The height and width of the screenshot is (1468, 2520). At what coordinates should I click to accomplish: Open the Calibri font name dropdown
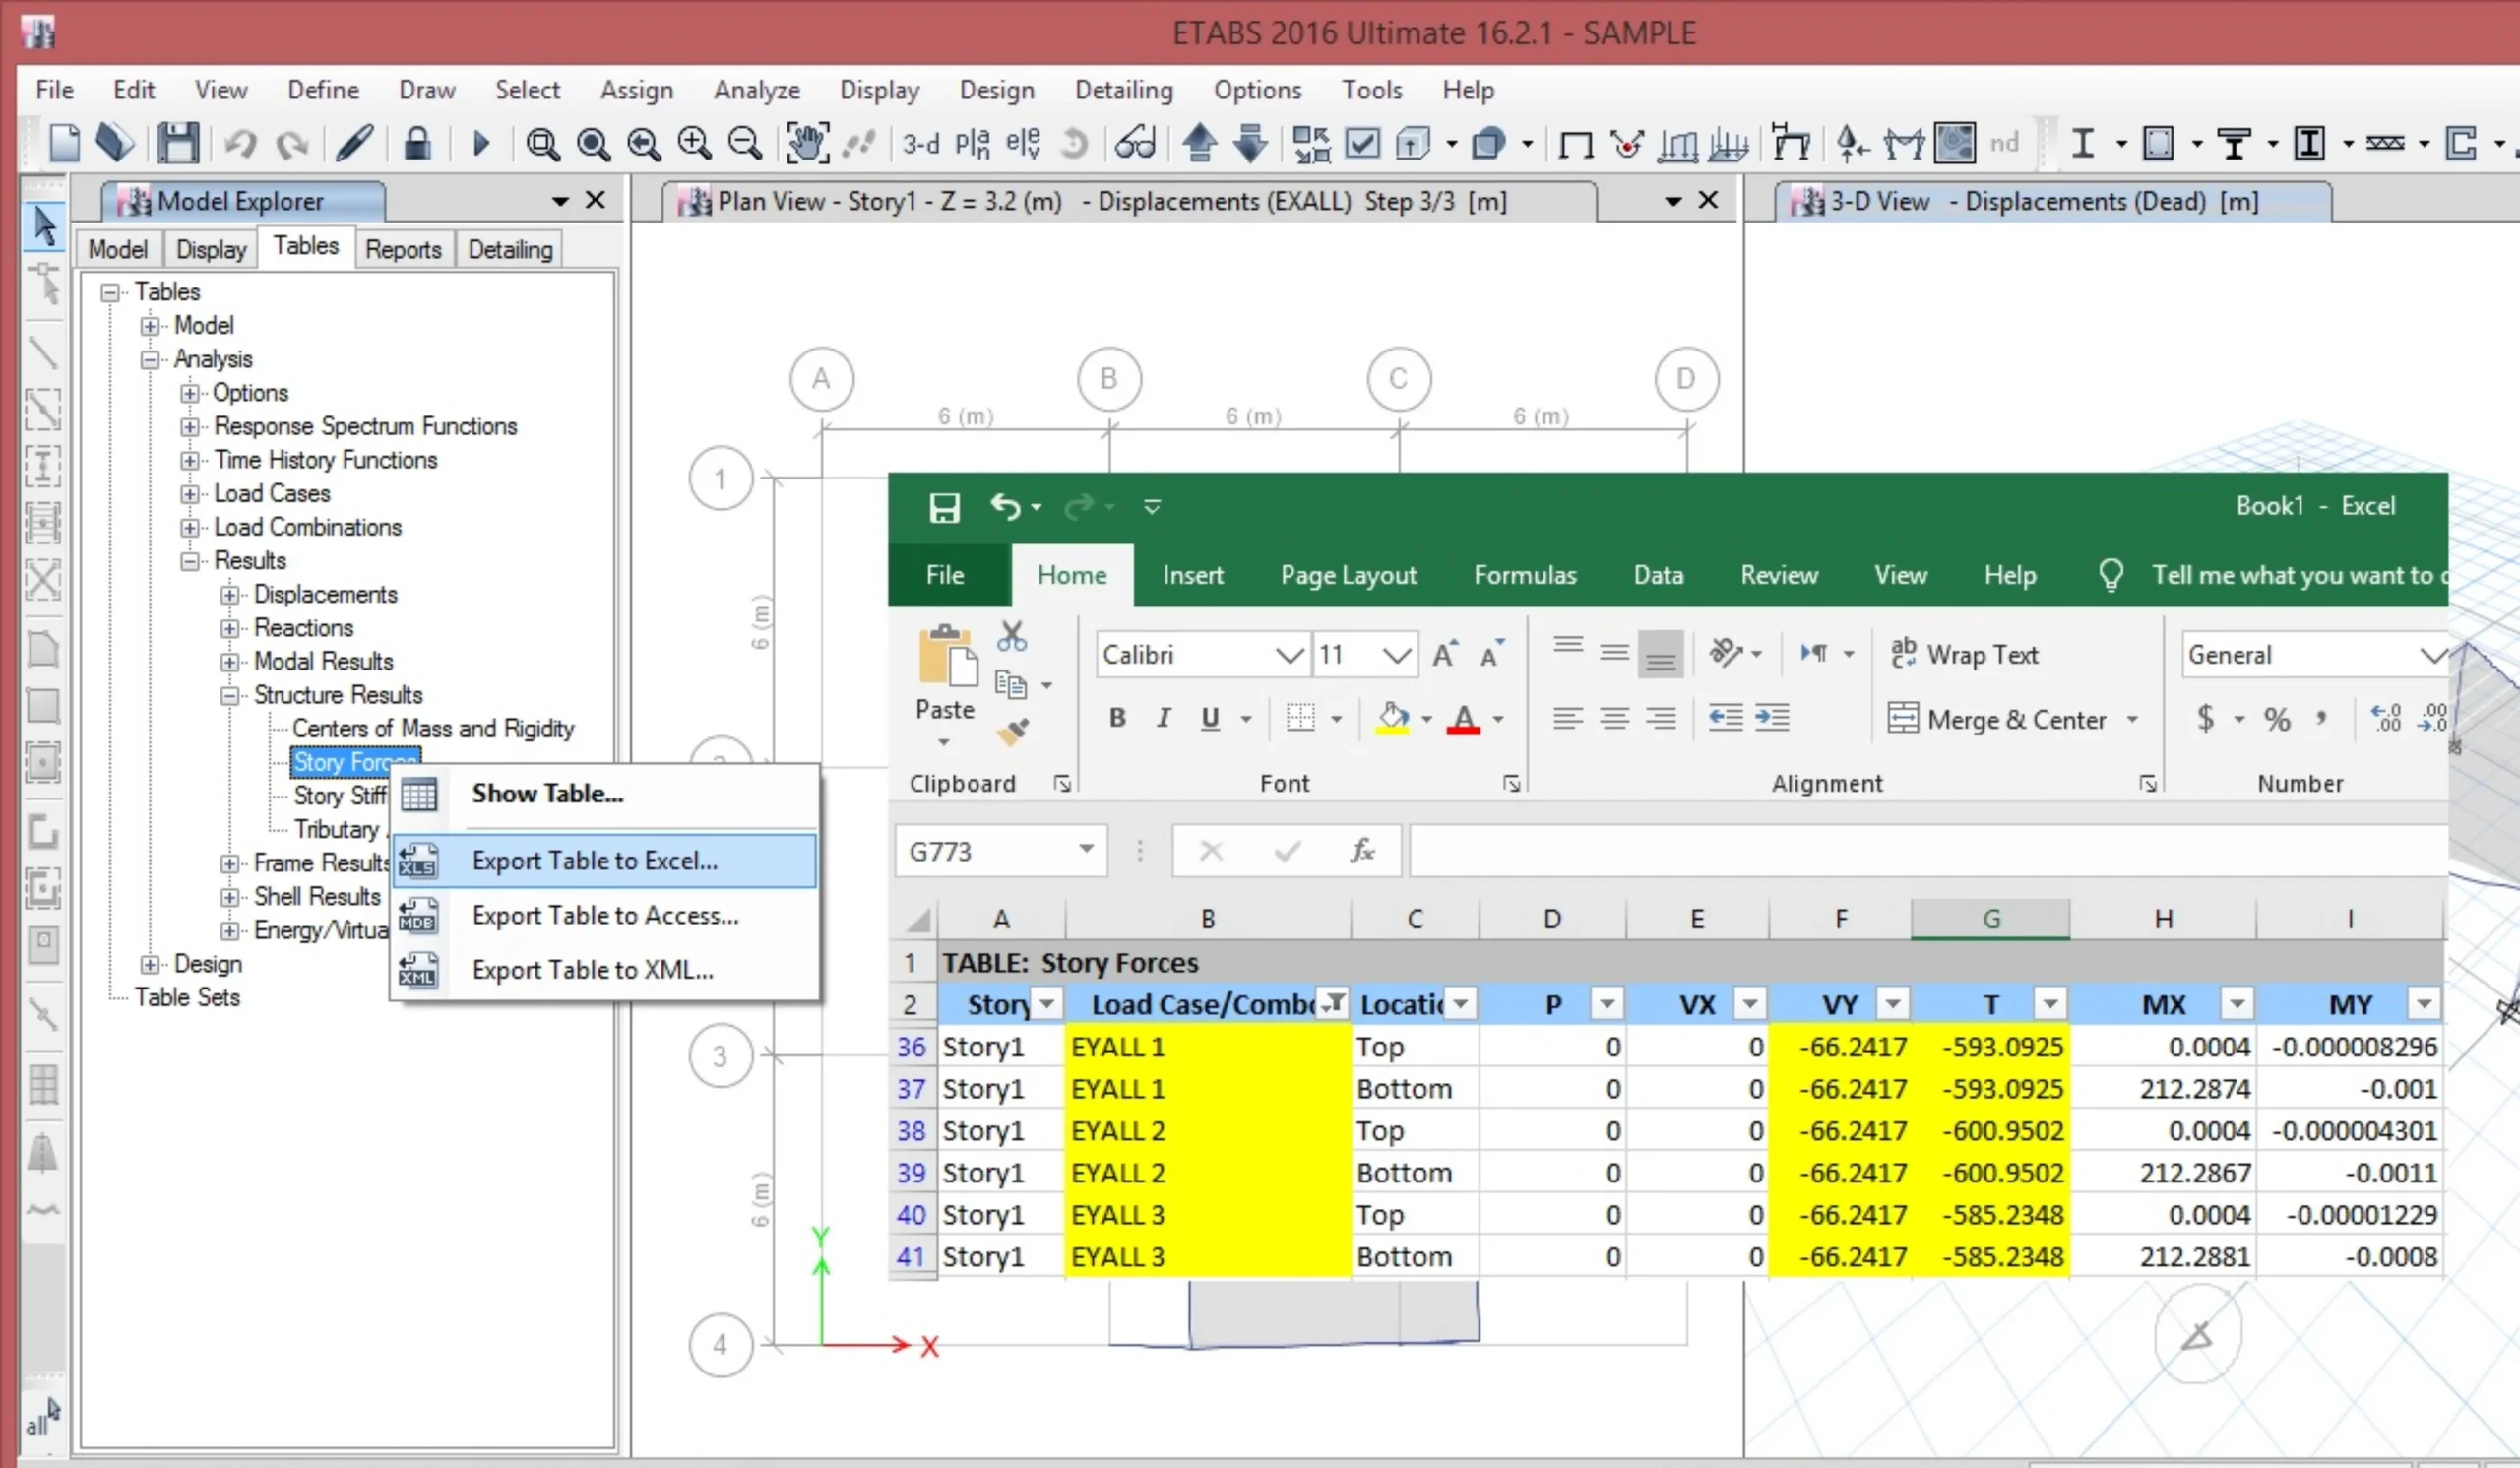click(x=1290, y=655)
